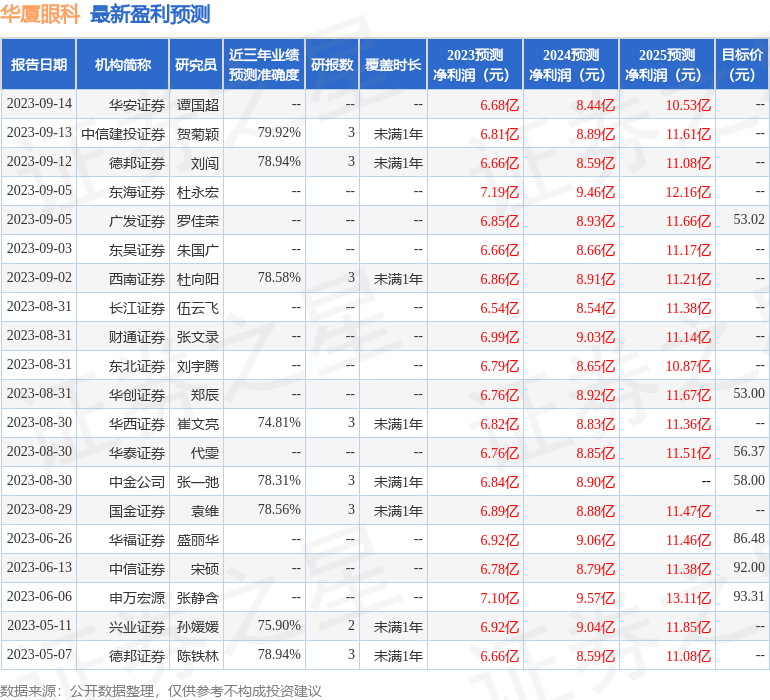Click 10.87亿 forecast value
The image size is (770, 700).
click(x=688, y=365)
